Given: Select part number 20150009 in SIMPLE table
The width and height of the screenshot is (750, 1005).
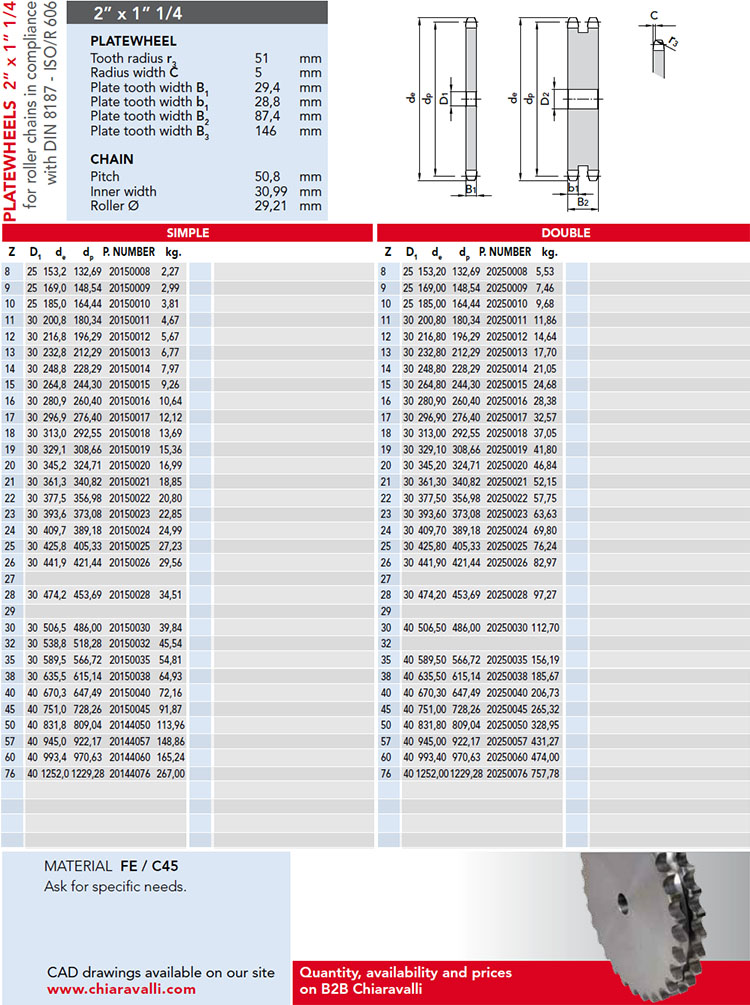Looking at the screenshot, I should click(x=129, y=288).
